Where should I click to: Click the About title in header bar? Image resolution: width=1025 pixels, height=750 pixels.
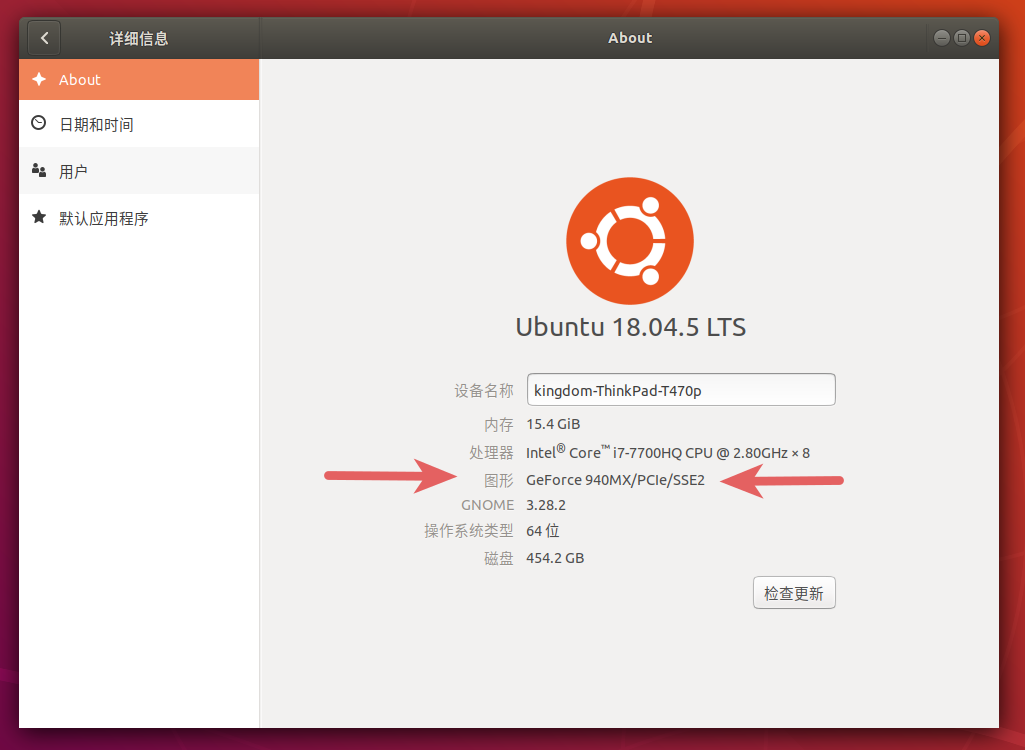click(630, 38)
